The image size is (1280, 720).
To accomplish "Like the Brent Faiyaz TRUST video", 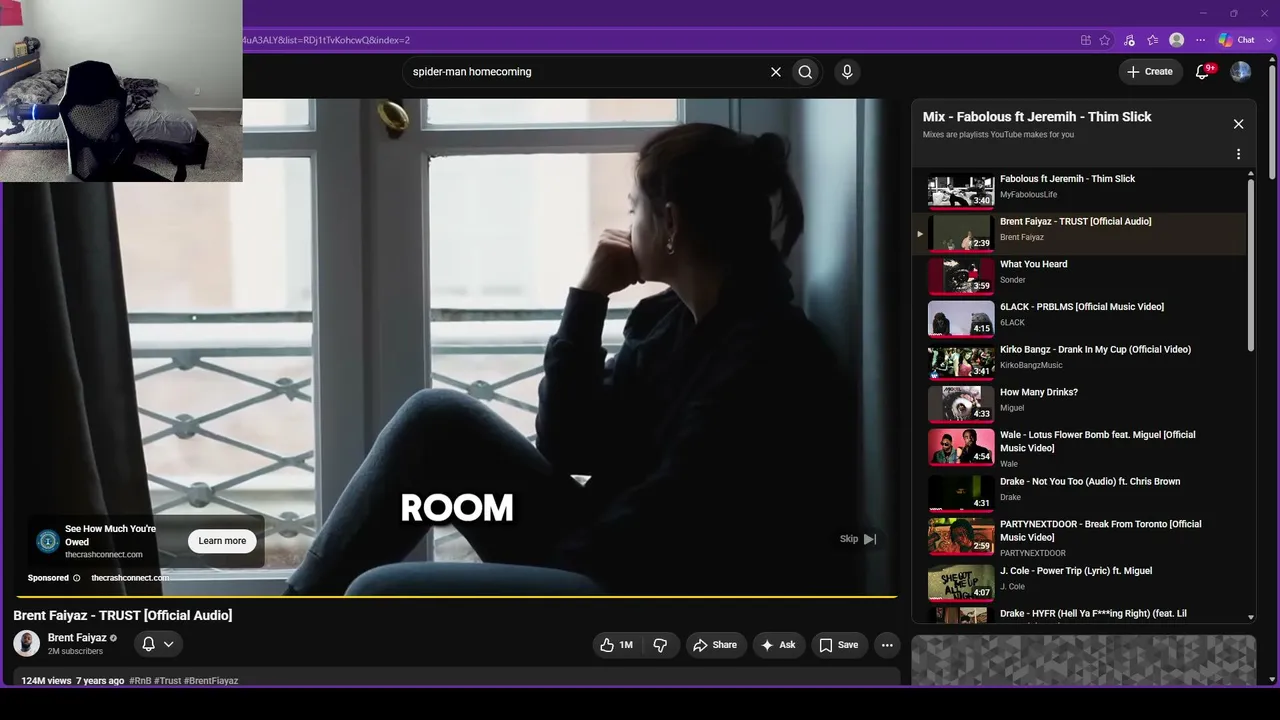I will [616, 645].
